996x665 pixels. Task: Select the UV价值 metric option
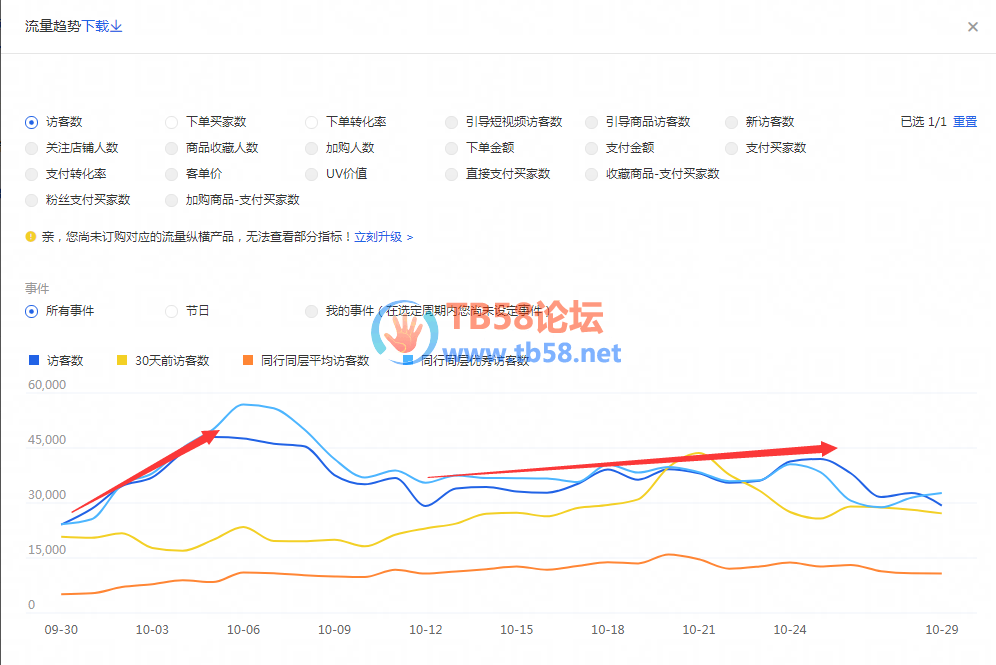click(312, 174)
